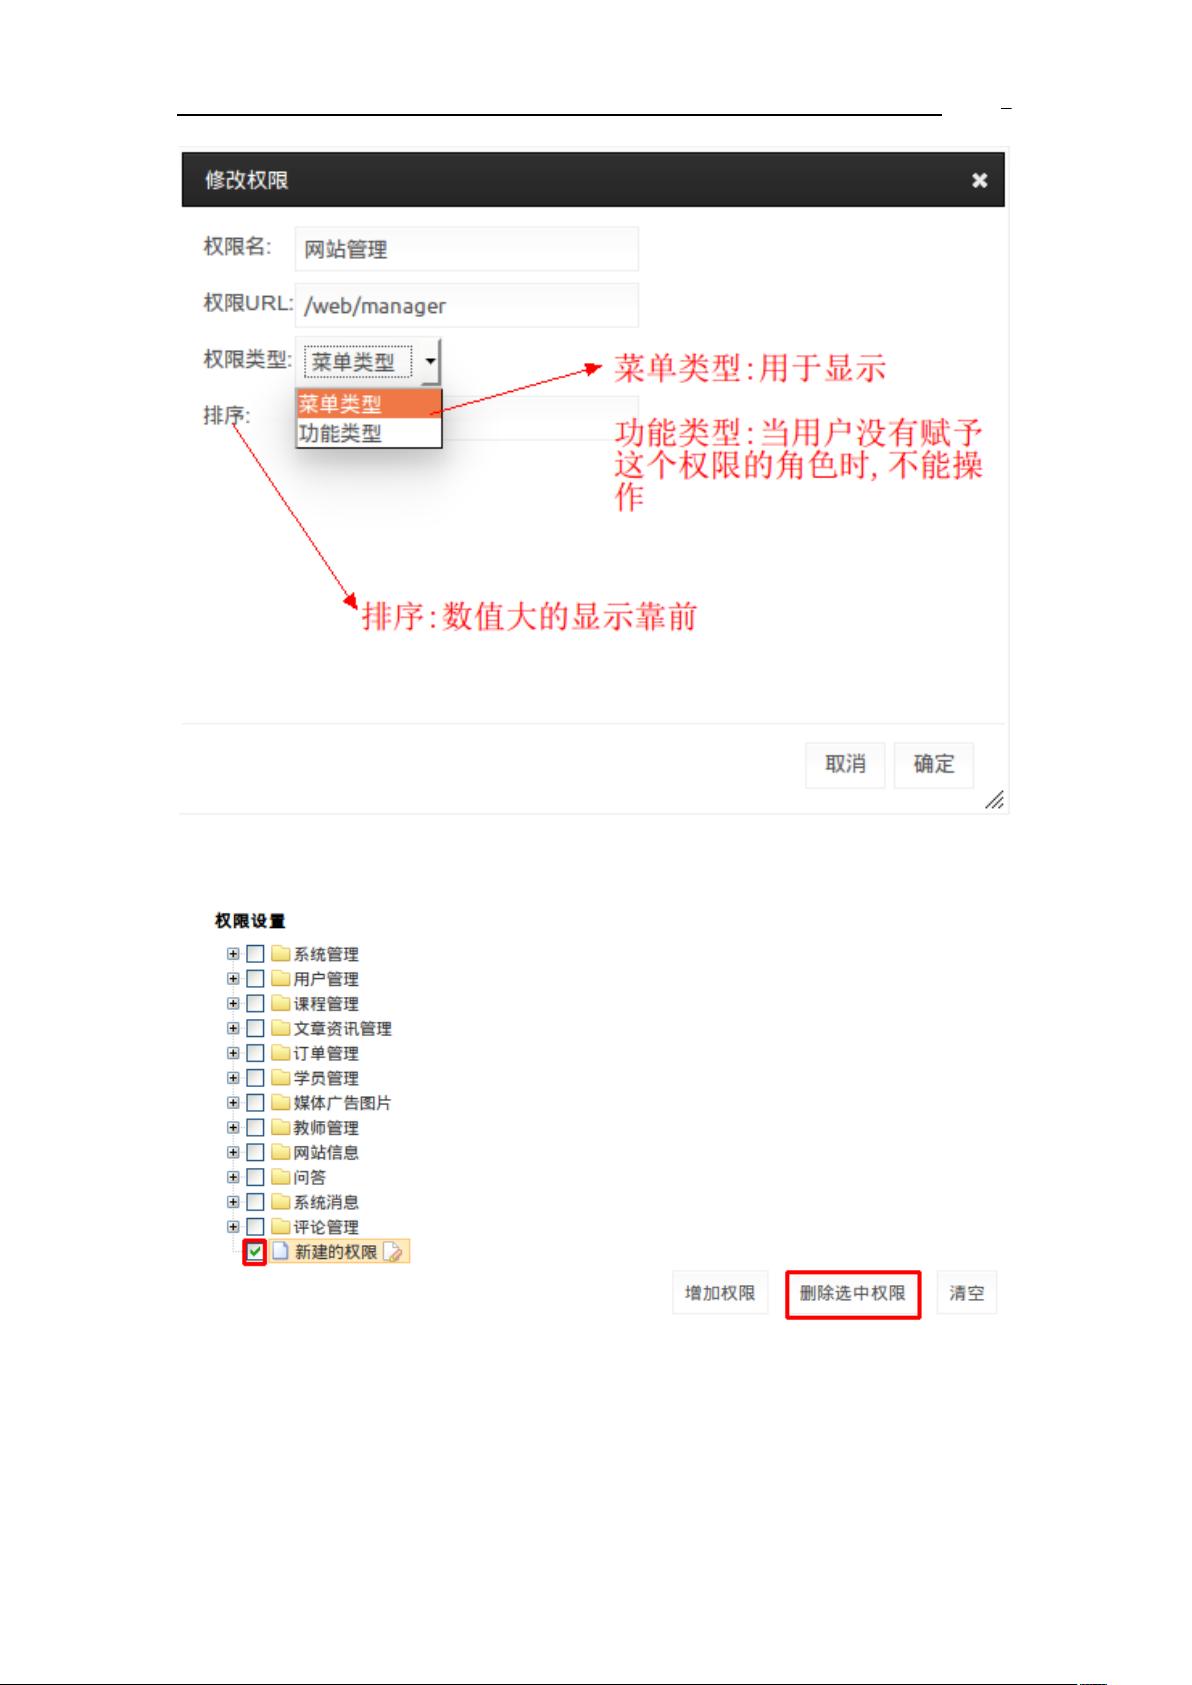Close the 修改权限 dialog with the X

pos(980,180)
